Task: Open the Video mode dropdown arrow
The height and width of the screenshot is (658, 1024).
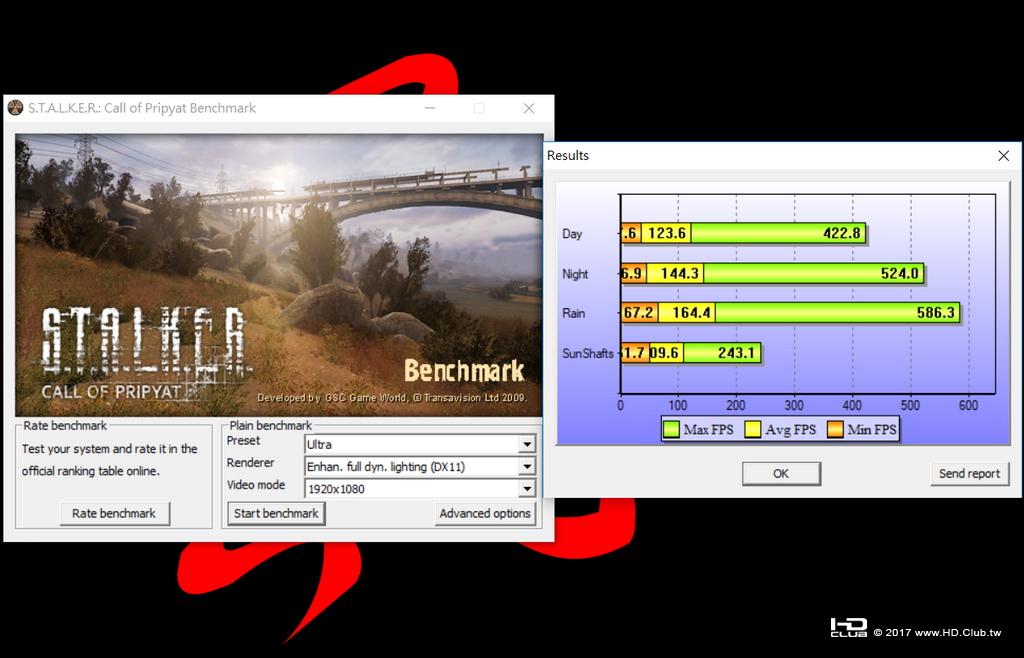Action: click(x=527, y=489)
